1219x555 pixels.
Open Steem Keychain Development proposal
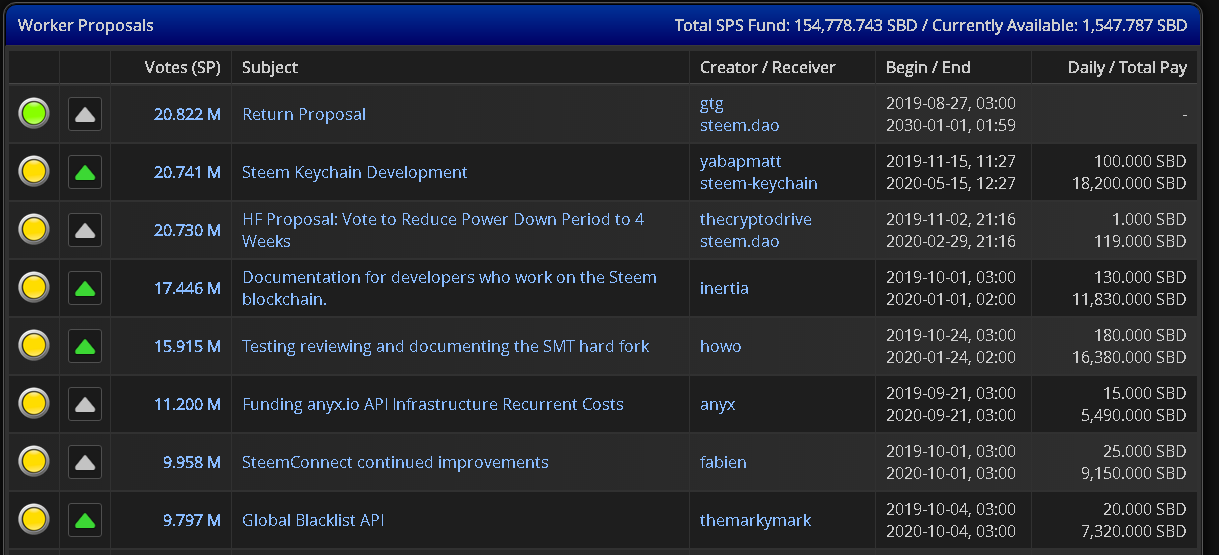pyautogui.click(x=355, y=172)
